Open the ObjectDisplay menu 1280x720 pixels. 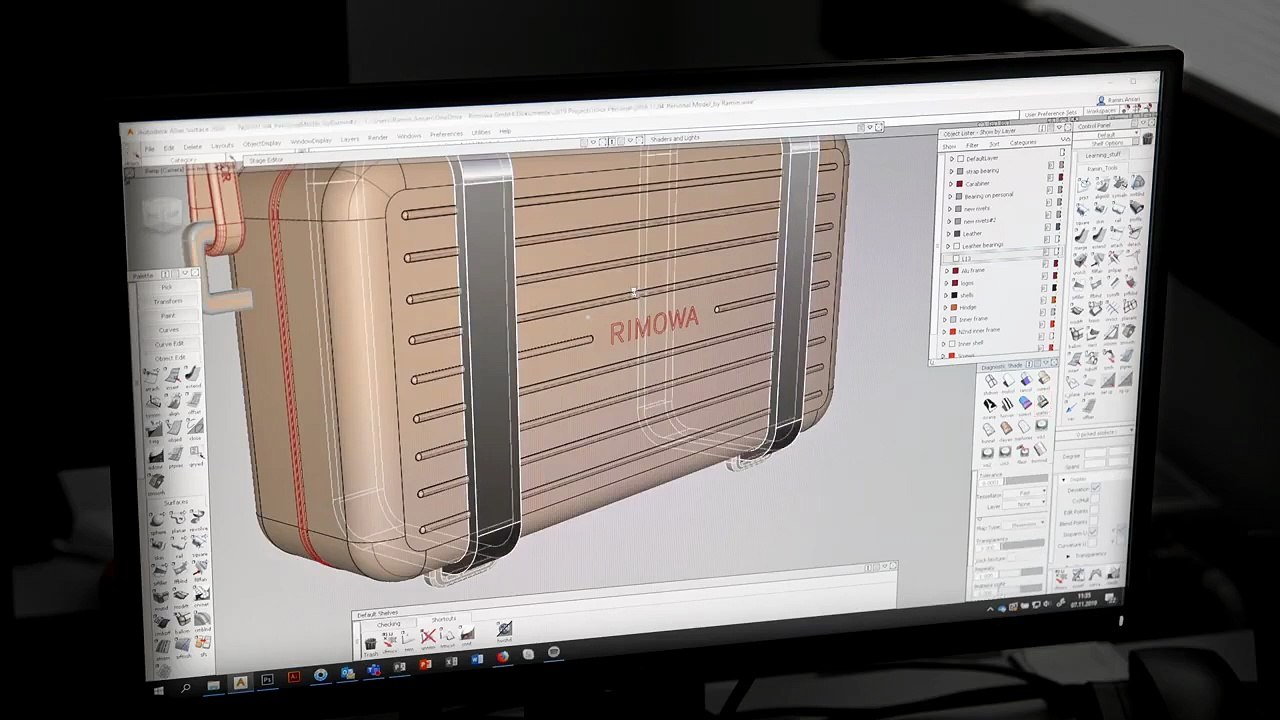click(262, 143)
